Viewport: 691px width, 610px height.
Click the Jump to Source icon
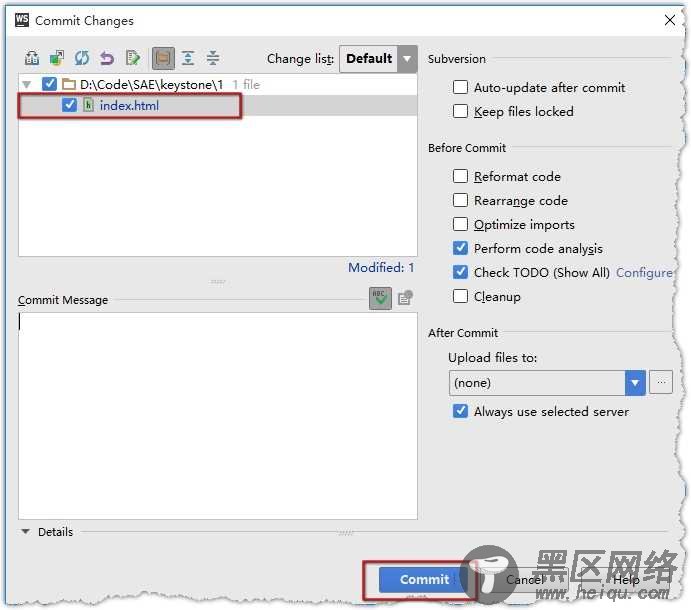click(x=132, y=58)
